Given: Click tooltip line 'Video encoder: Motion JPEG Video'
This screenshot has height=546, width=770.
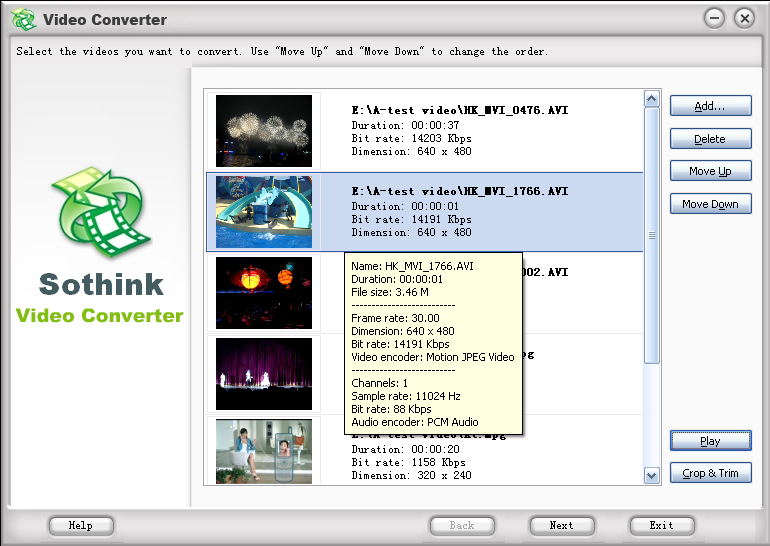Looking at the screenshot, I should point(433,357).
